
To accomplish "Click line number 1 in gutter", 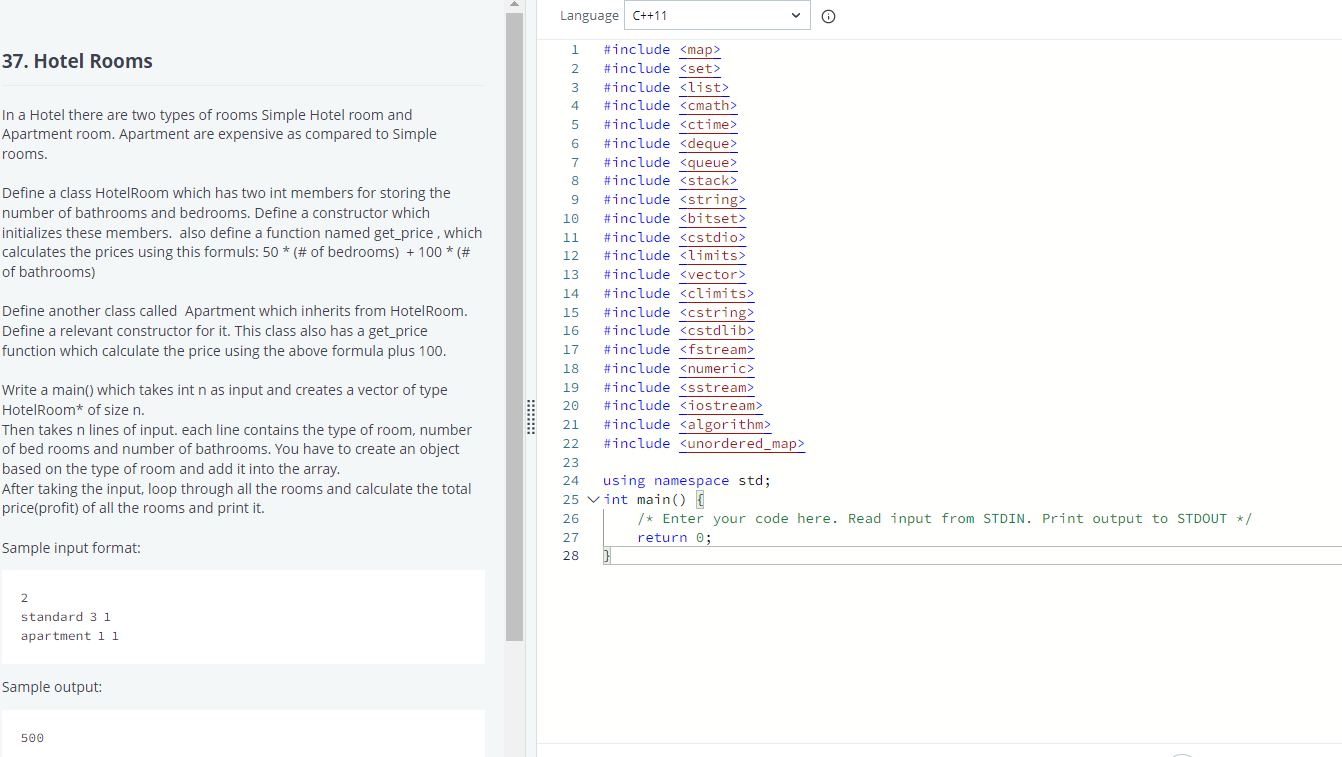I will (575, 50).
